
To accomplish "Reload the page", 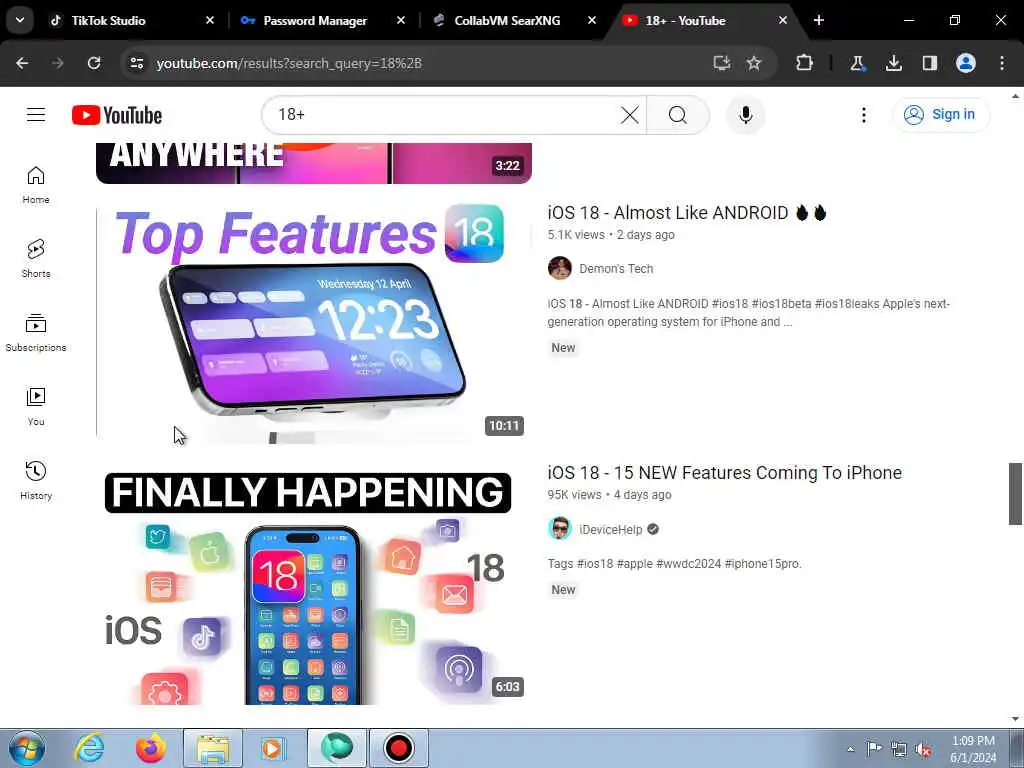I will 94,63.
